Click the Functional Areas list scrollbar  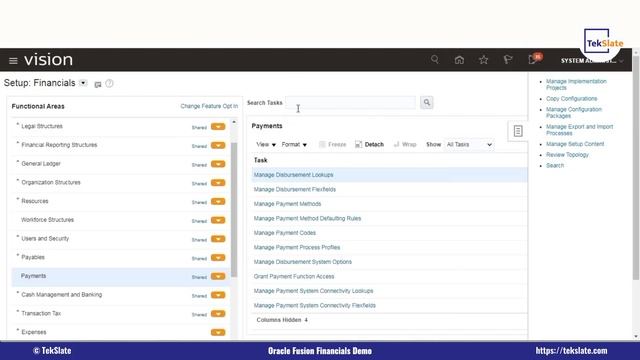point(234,210)
